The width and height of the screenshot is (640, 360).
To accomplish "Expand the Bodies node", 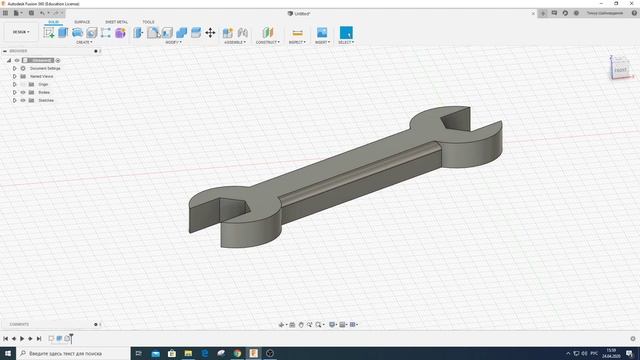I will point(15,92).
